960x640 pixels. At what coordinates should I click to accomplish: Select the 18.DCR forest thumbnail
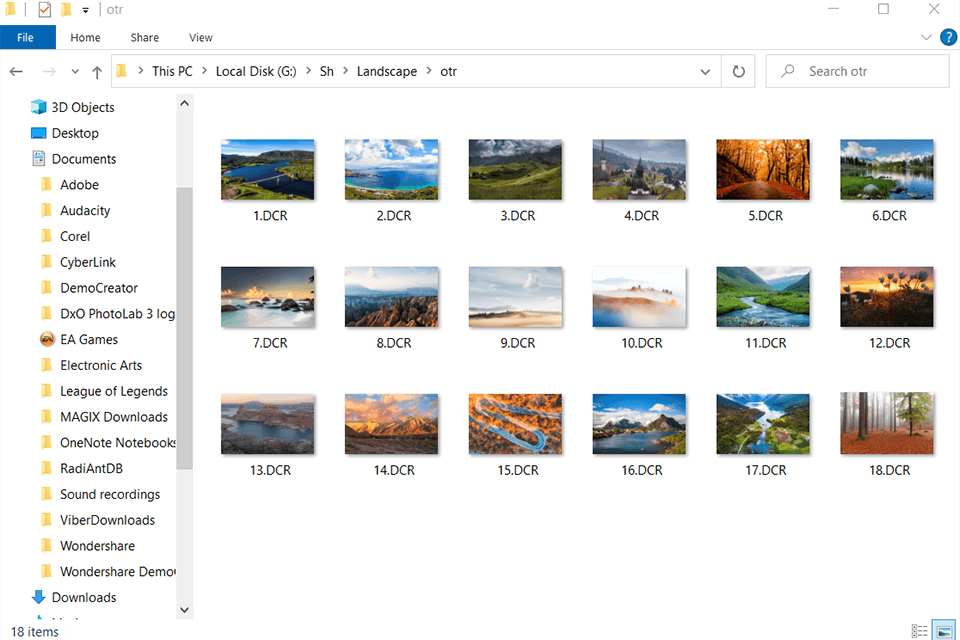click(x=887, y=423)
